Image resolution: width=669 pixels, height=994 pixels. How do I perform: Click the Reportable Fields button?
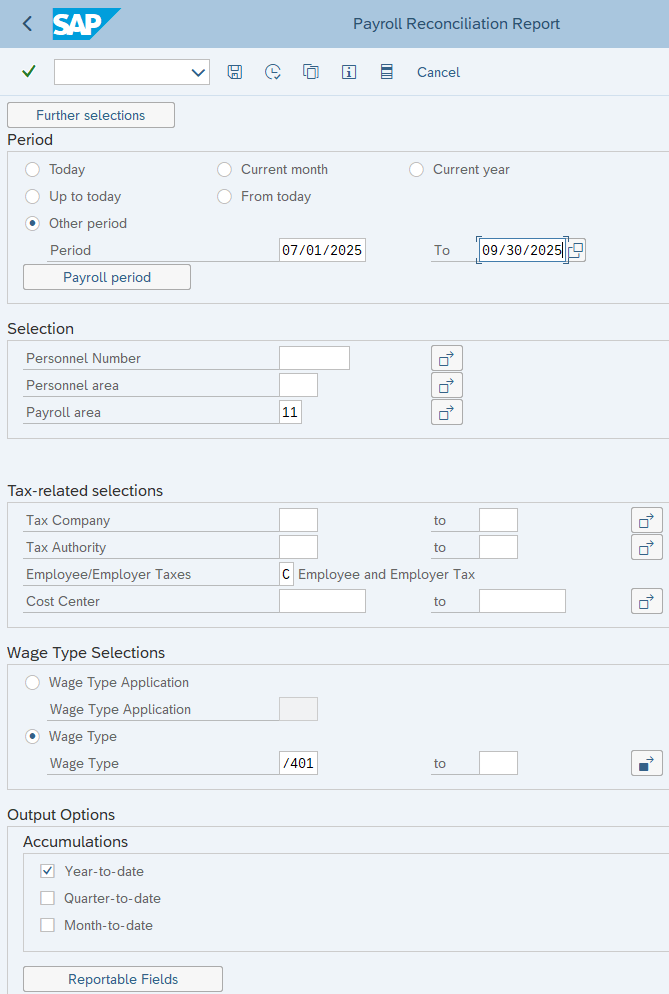122,978
